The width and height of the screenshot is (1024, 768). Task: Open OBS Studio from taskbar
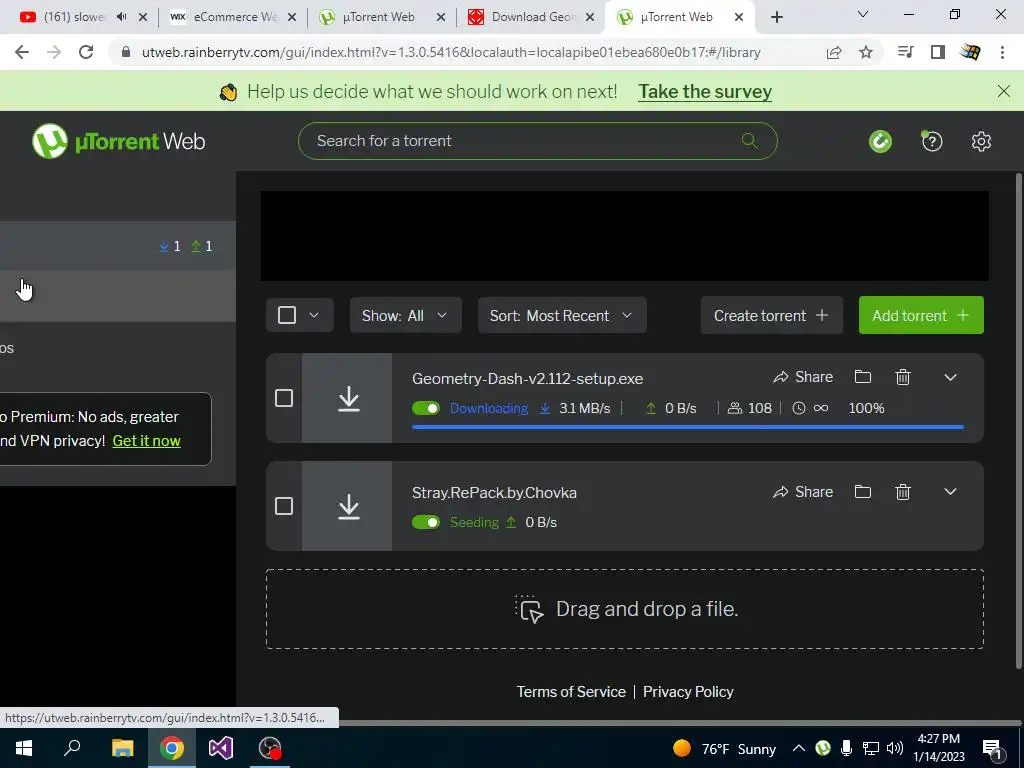click(x=270, y=748)
